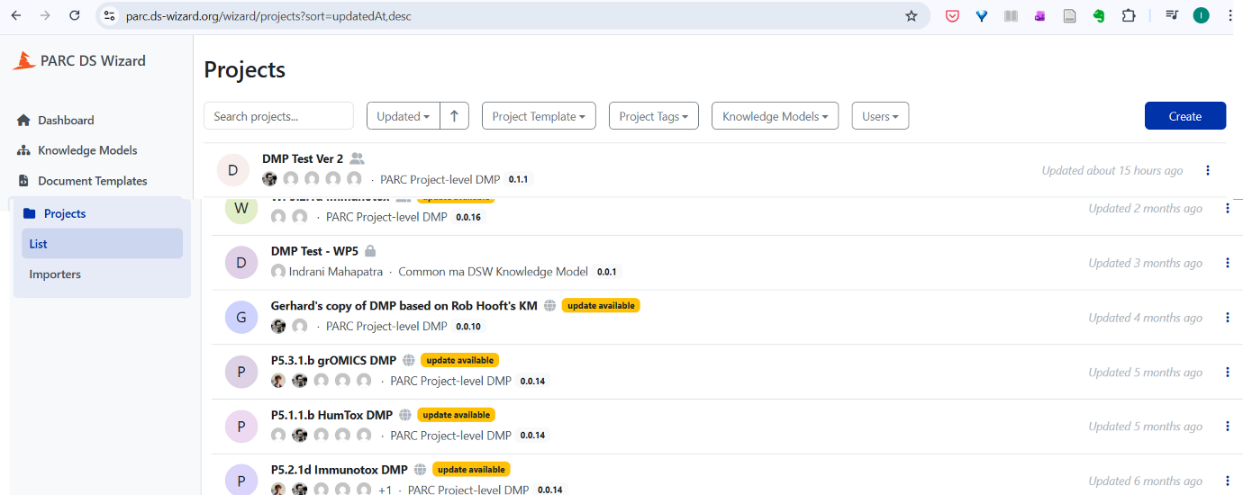Open the P5.1.1.b HumTox DMP project
This screenshot has height=495, width=1243.
(332, 415)
